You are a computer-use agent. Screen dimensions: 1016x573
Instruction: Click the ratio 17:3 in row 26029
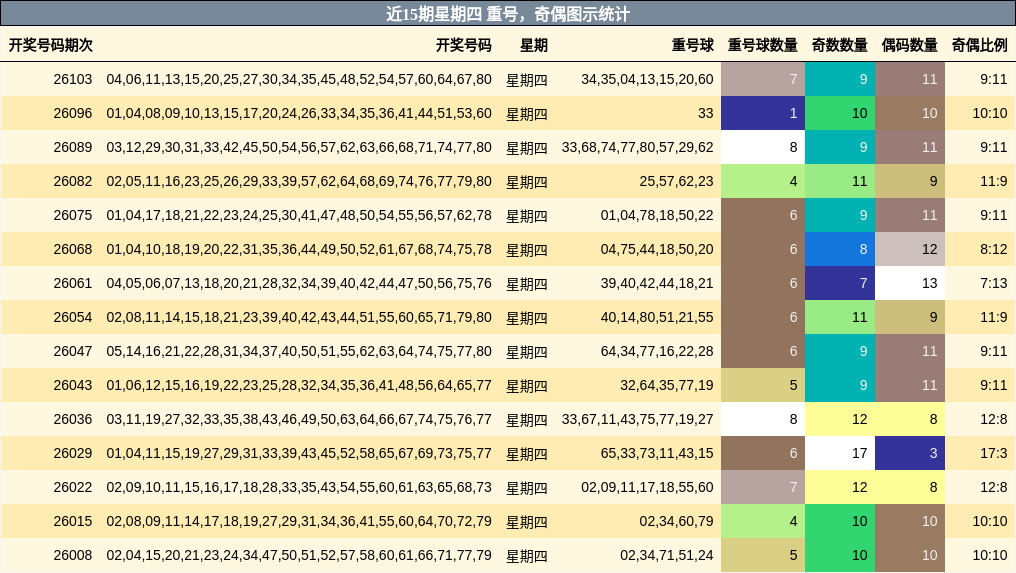coord(993,453)
